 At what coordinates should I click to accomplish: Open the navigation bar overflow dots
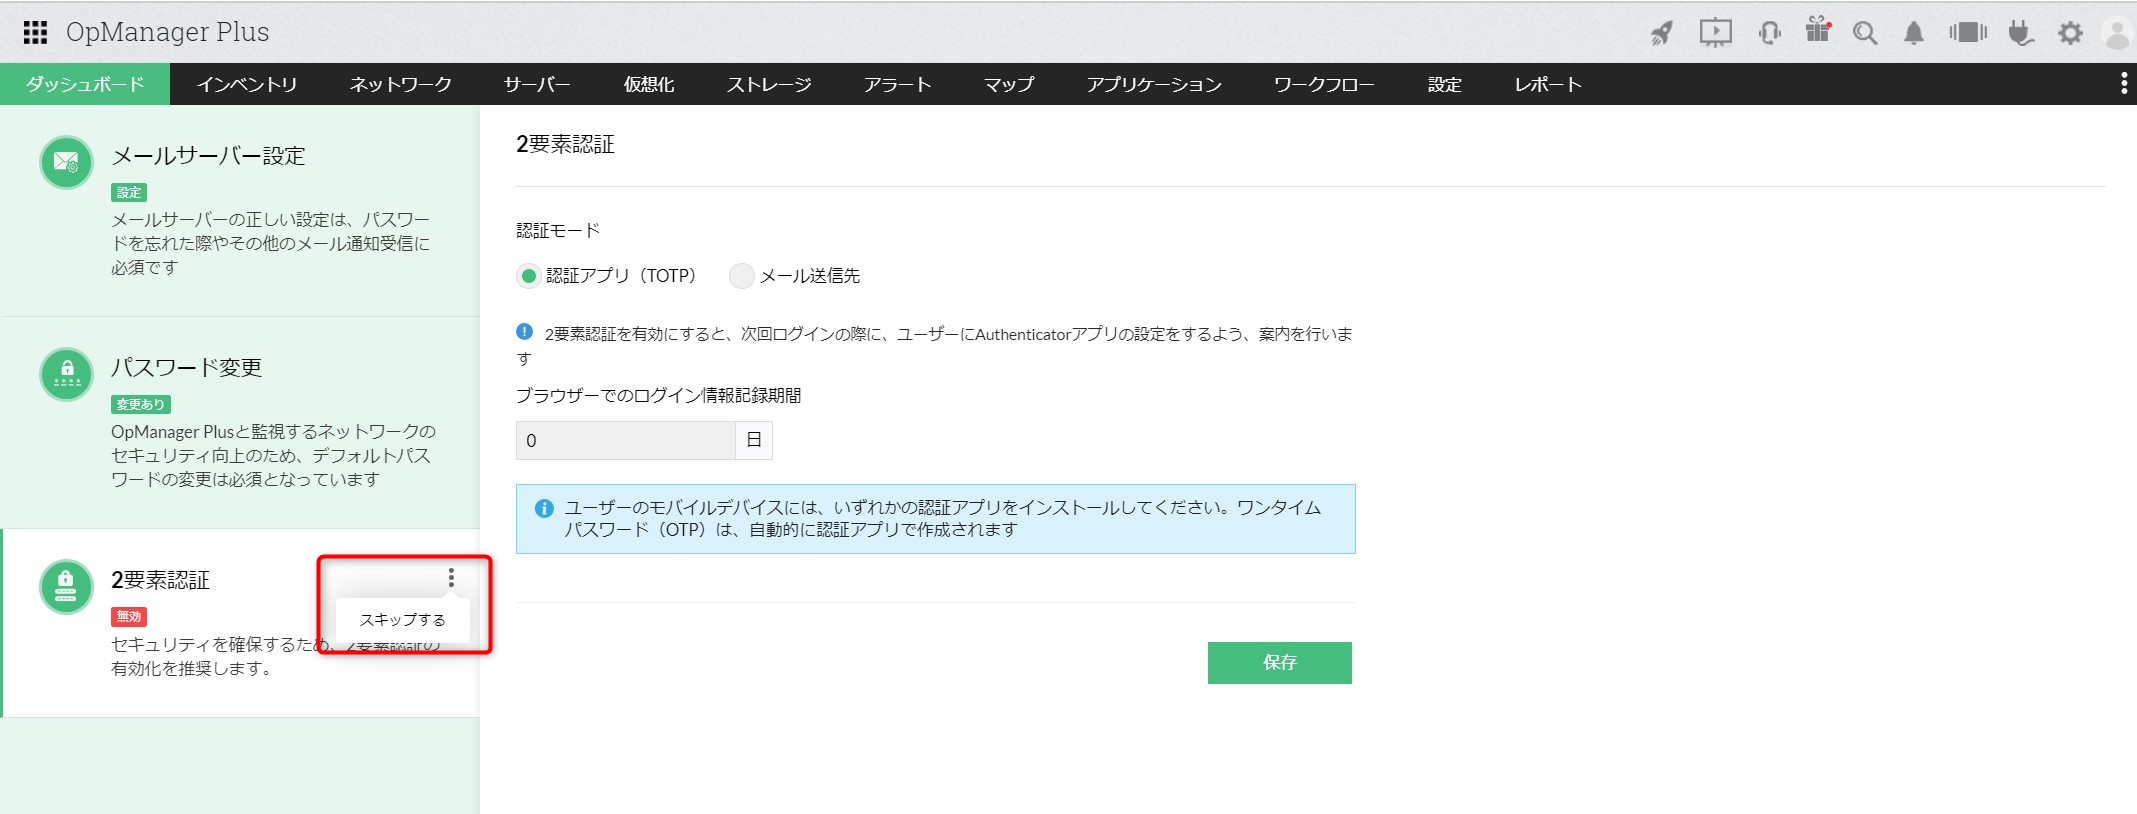[2124, 84]
